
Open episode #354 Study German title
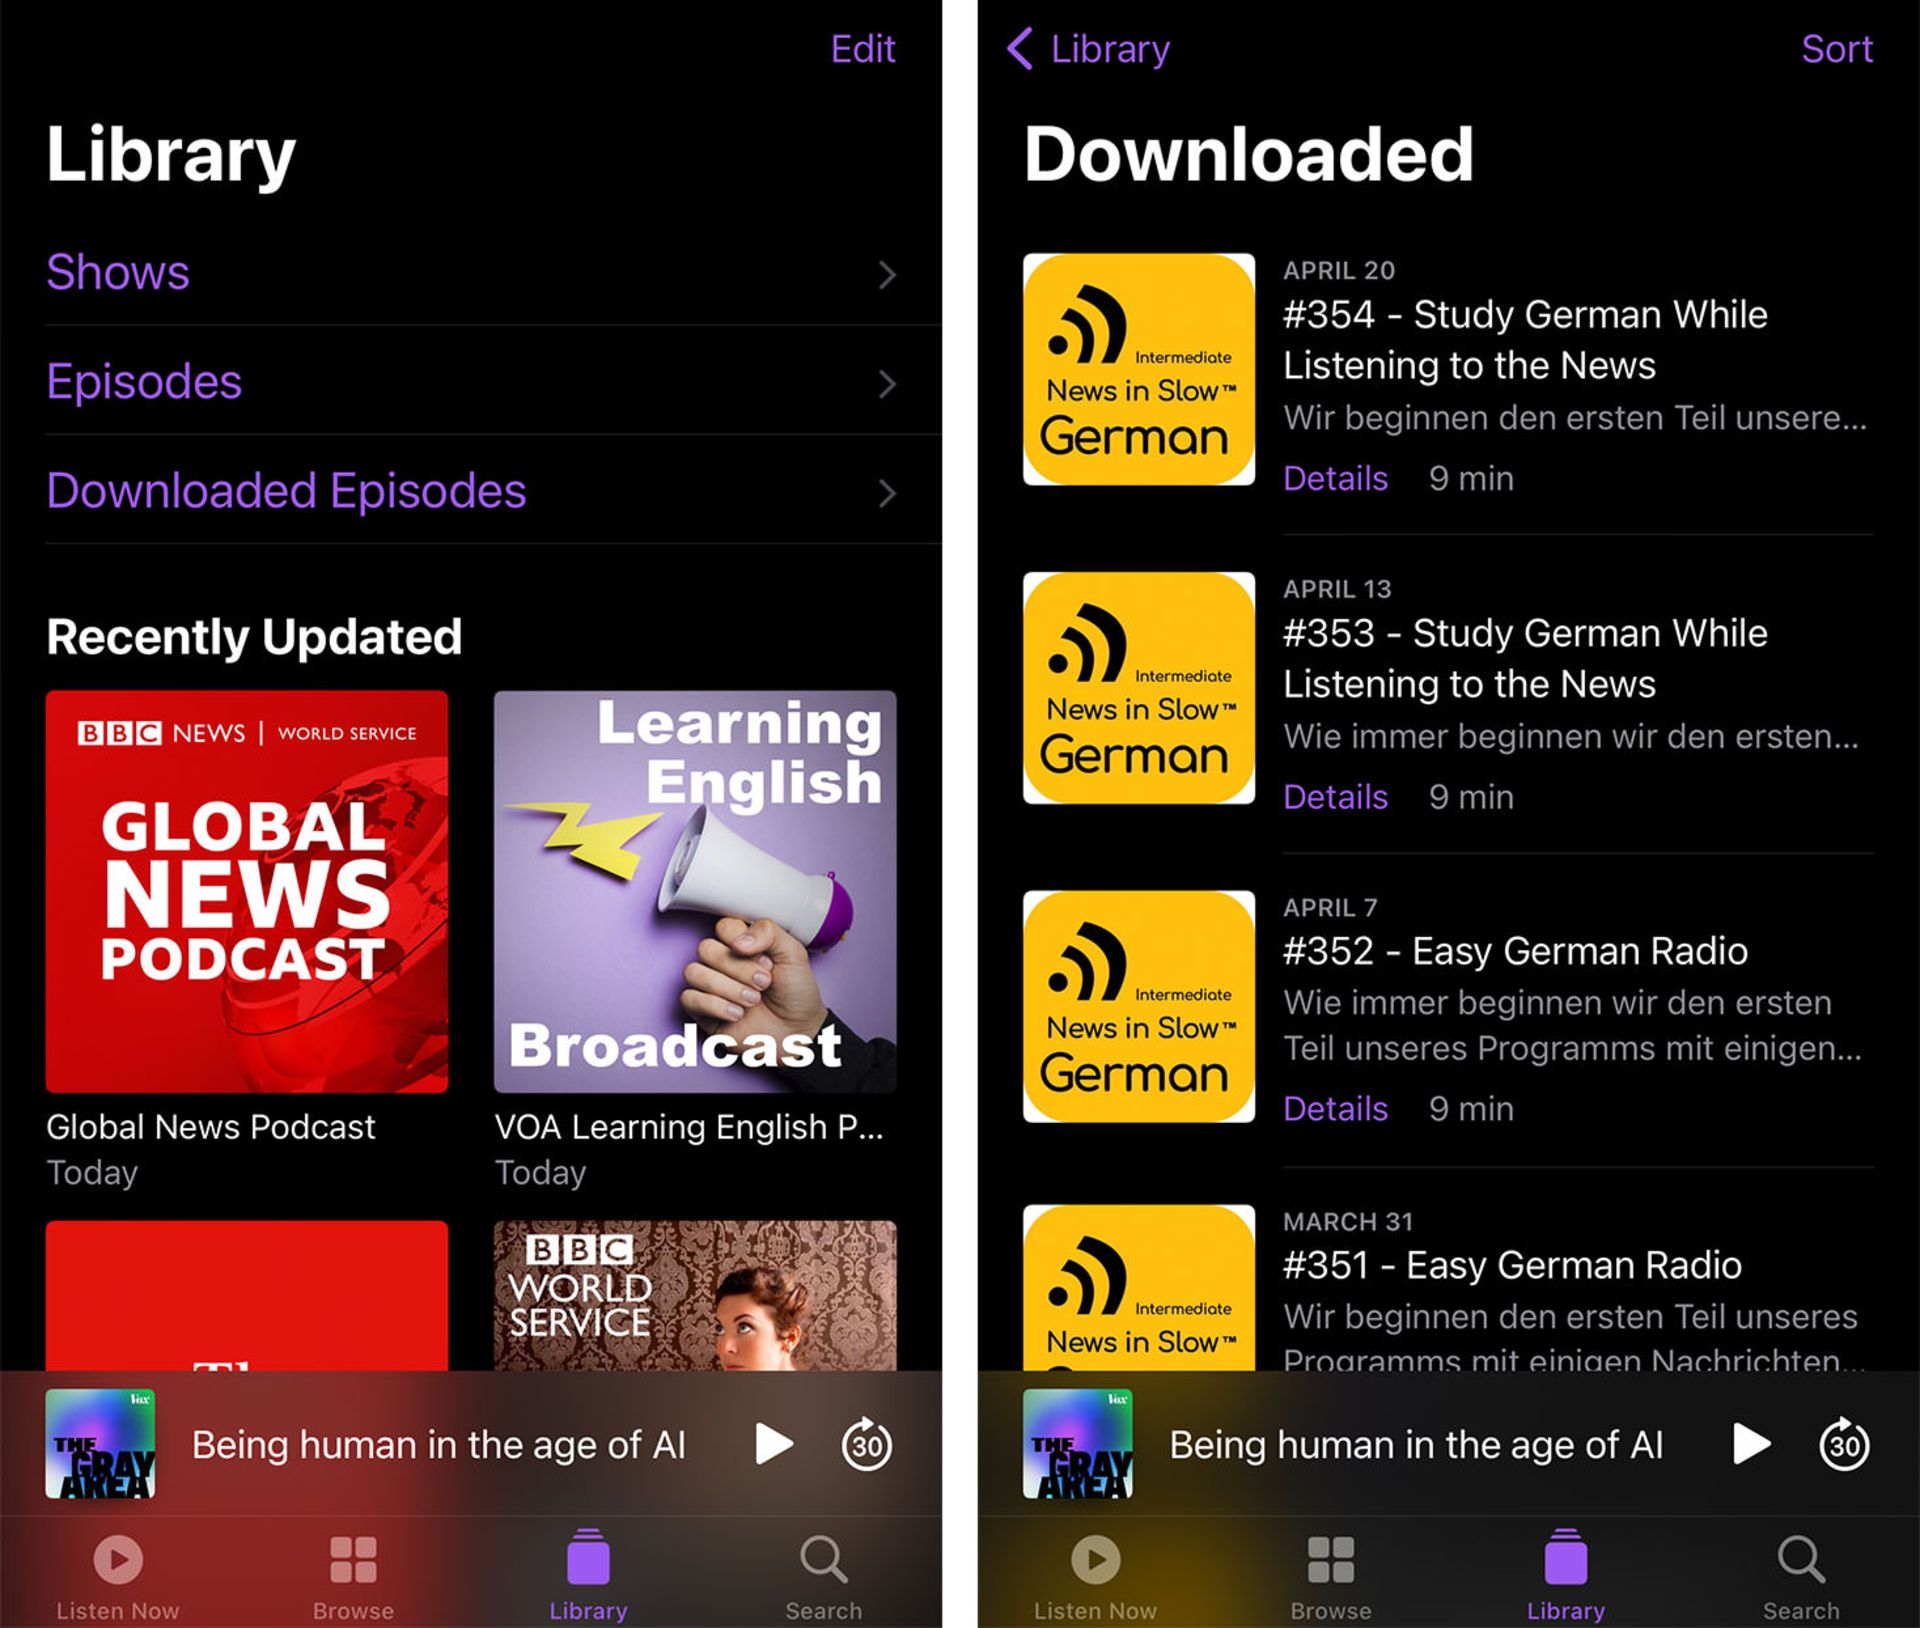click(x=1525, y=340)
